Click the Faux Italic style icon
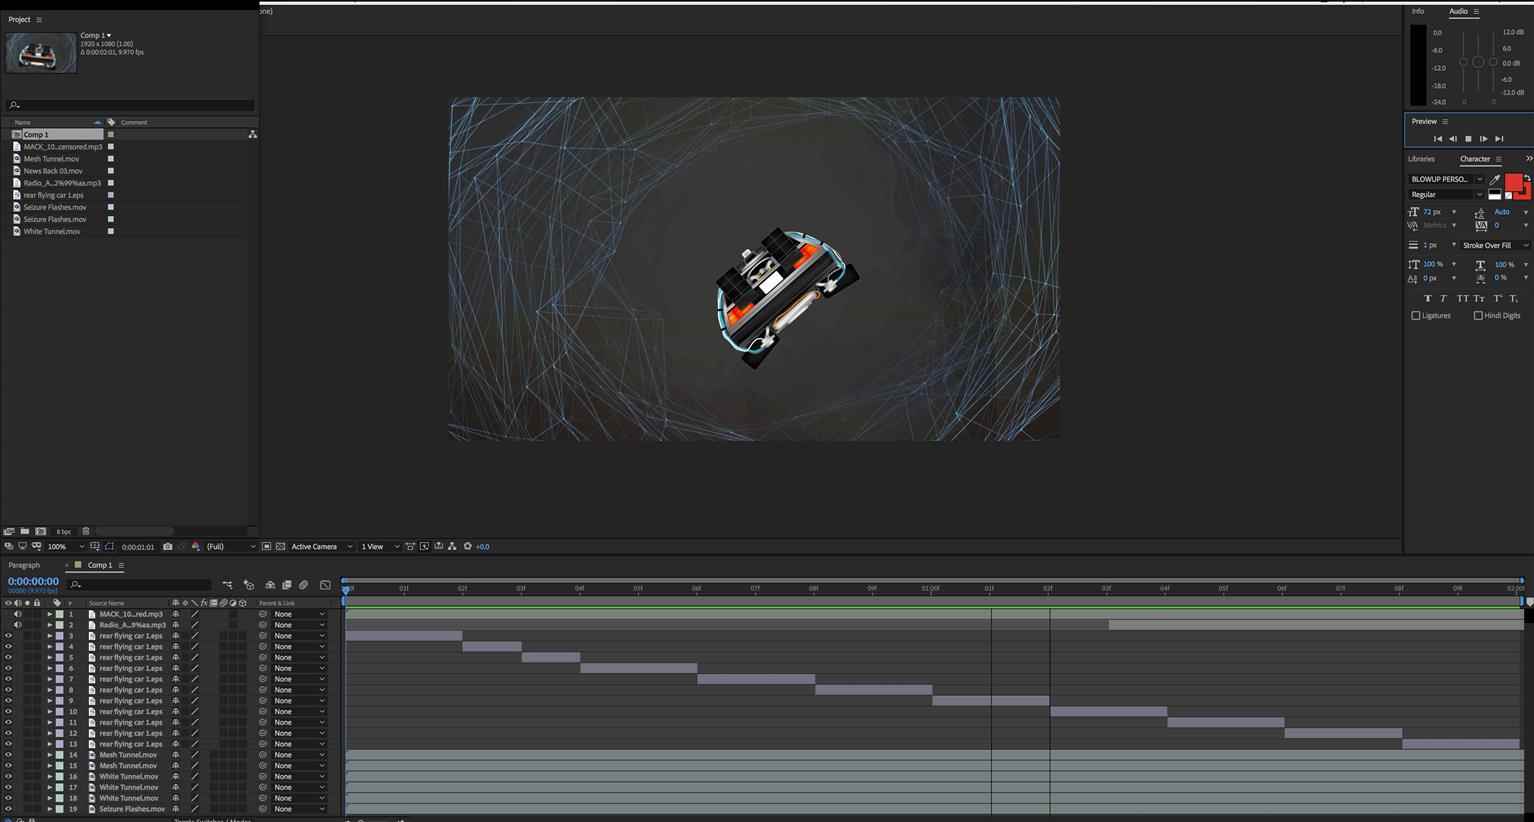 click(x=1443, y=298)
